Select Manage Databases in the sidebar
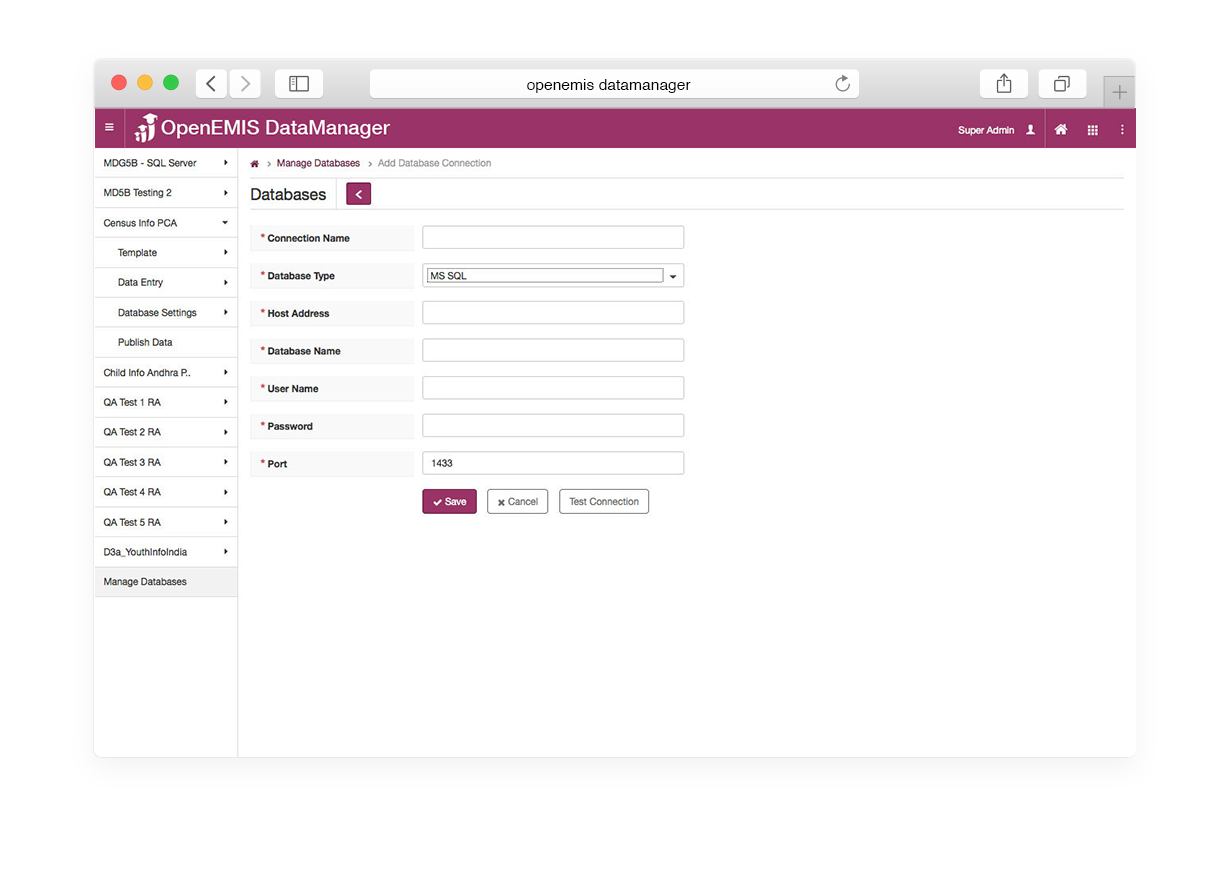 point(166,582)
